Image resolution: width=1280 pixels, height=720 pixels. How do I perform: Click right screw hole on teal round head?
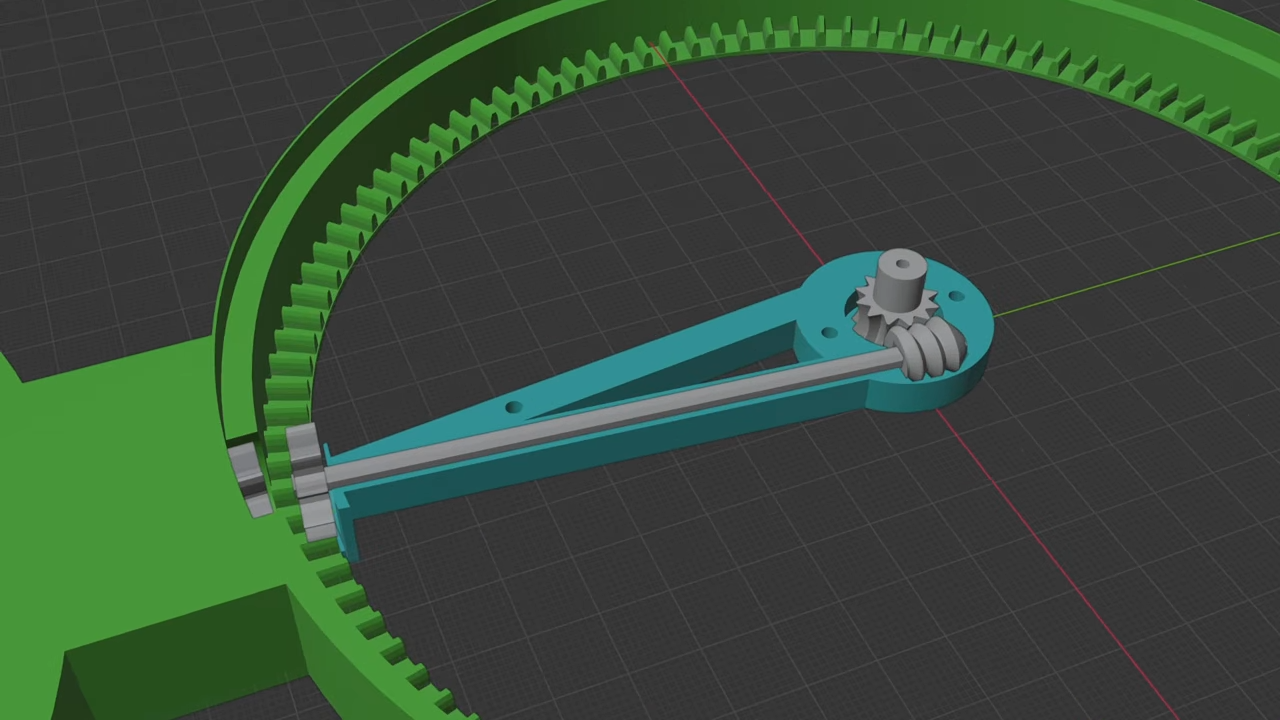pos(957,297)
